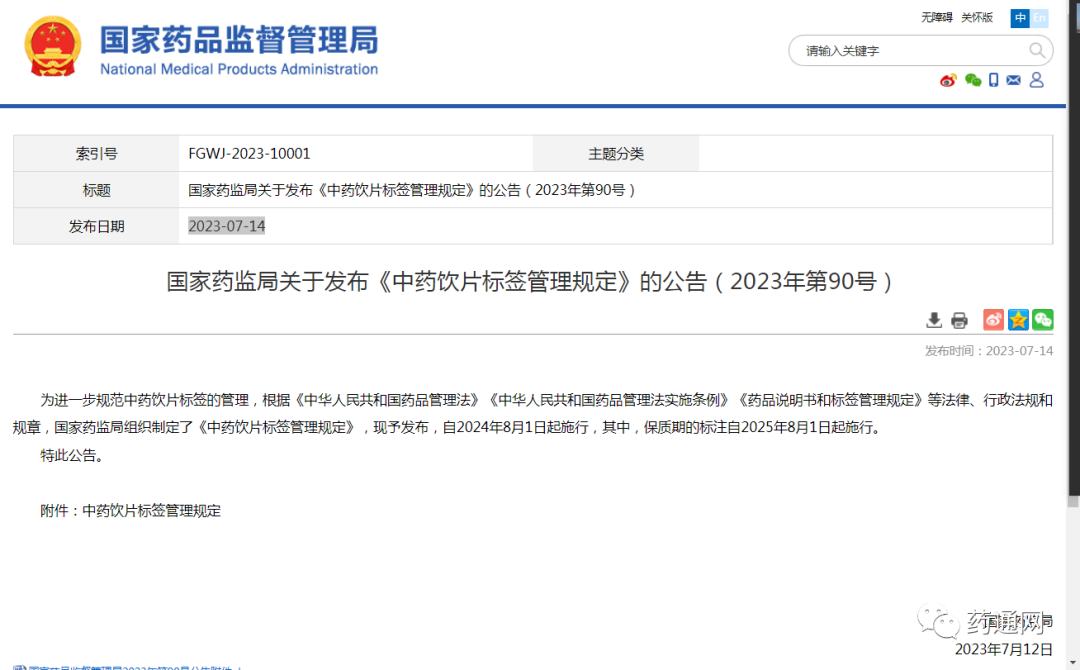Switch to Chinese language with 中 toggle

[1020, 18]
